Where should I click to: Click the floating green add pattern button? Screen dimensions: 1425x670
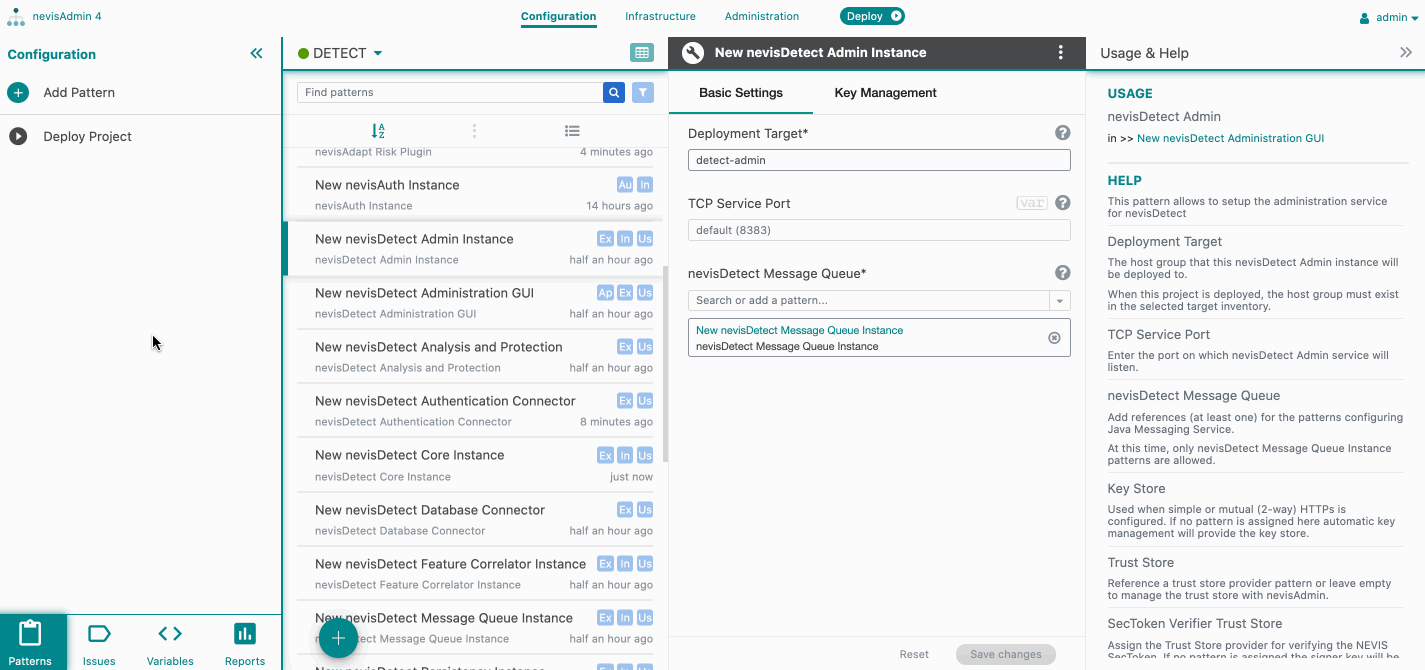[x=338, y=637]
